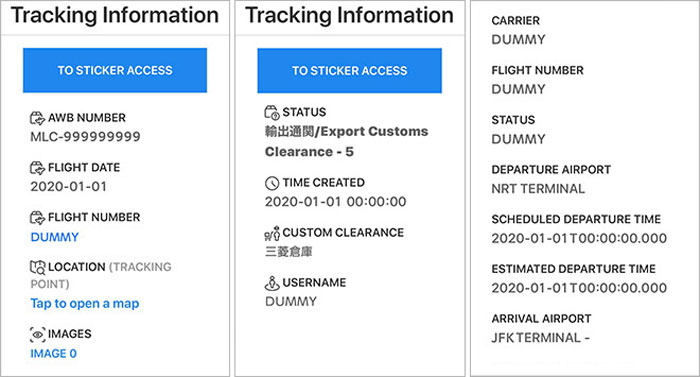Click the Status package icon

point(272,112)
